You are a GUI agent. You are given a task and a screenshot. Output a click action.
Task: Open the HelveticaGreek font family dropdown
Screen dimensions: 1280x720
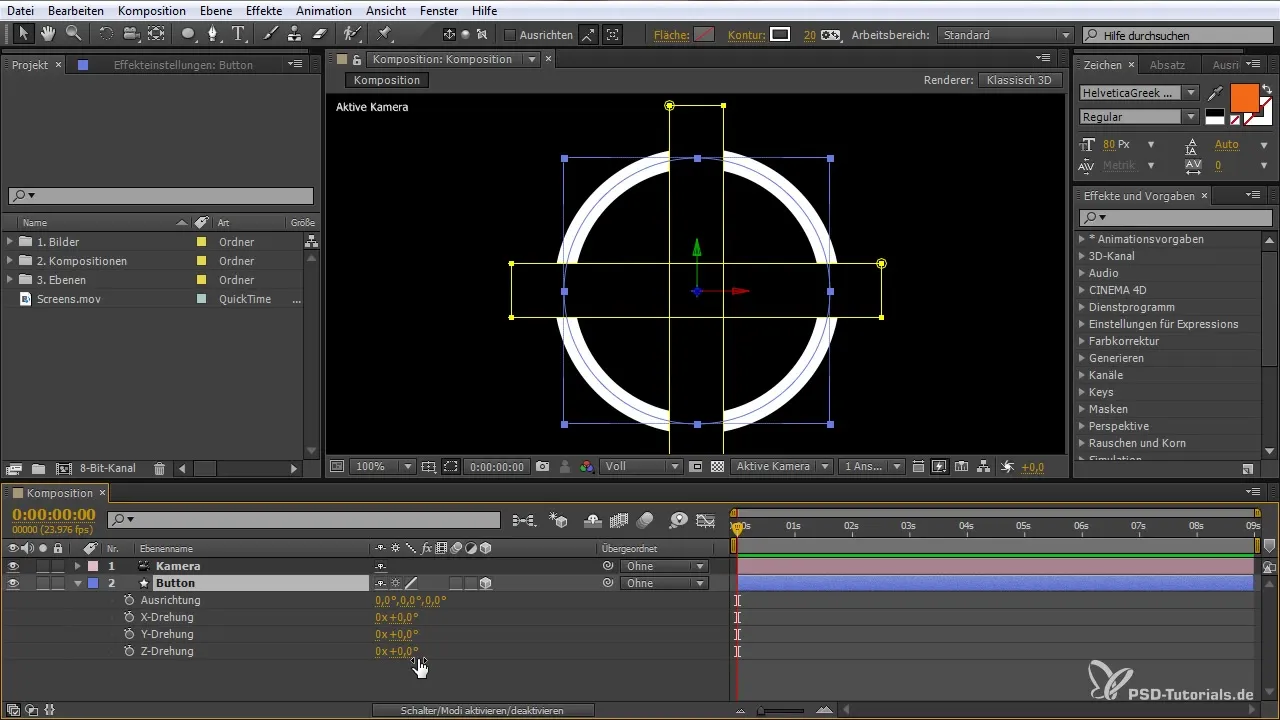(1140, 92)
